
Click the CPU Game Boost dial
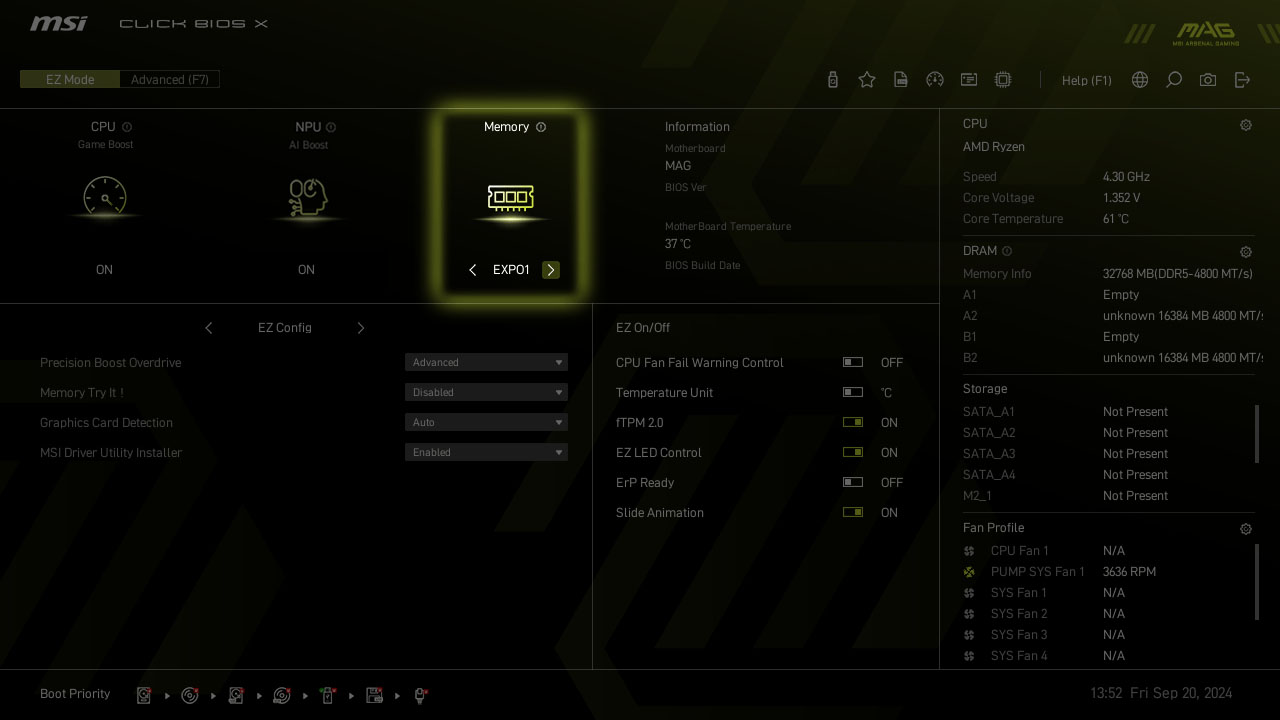(105, 197)
